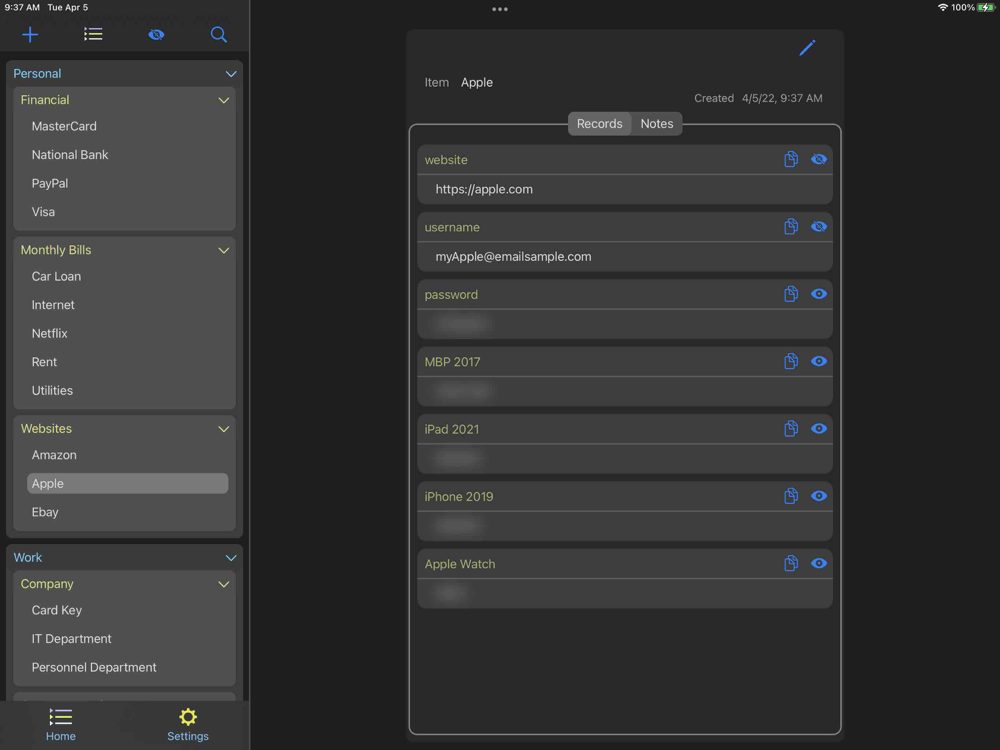
Task: Copy the password record value
Action: (x=791, y=294)
